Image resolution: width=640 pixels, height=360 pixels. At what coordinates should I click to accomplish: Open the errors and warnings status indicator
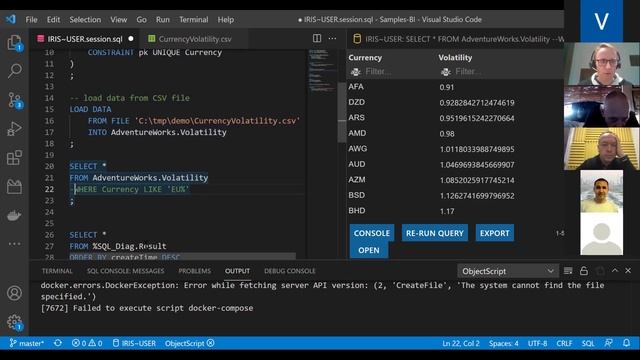[x=87, y=343]
